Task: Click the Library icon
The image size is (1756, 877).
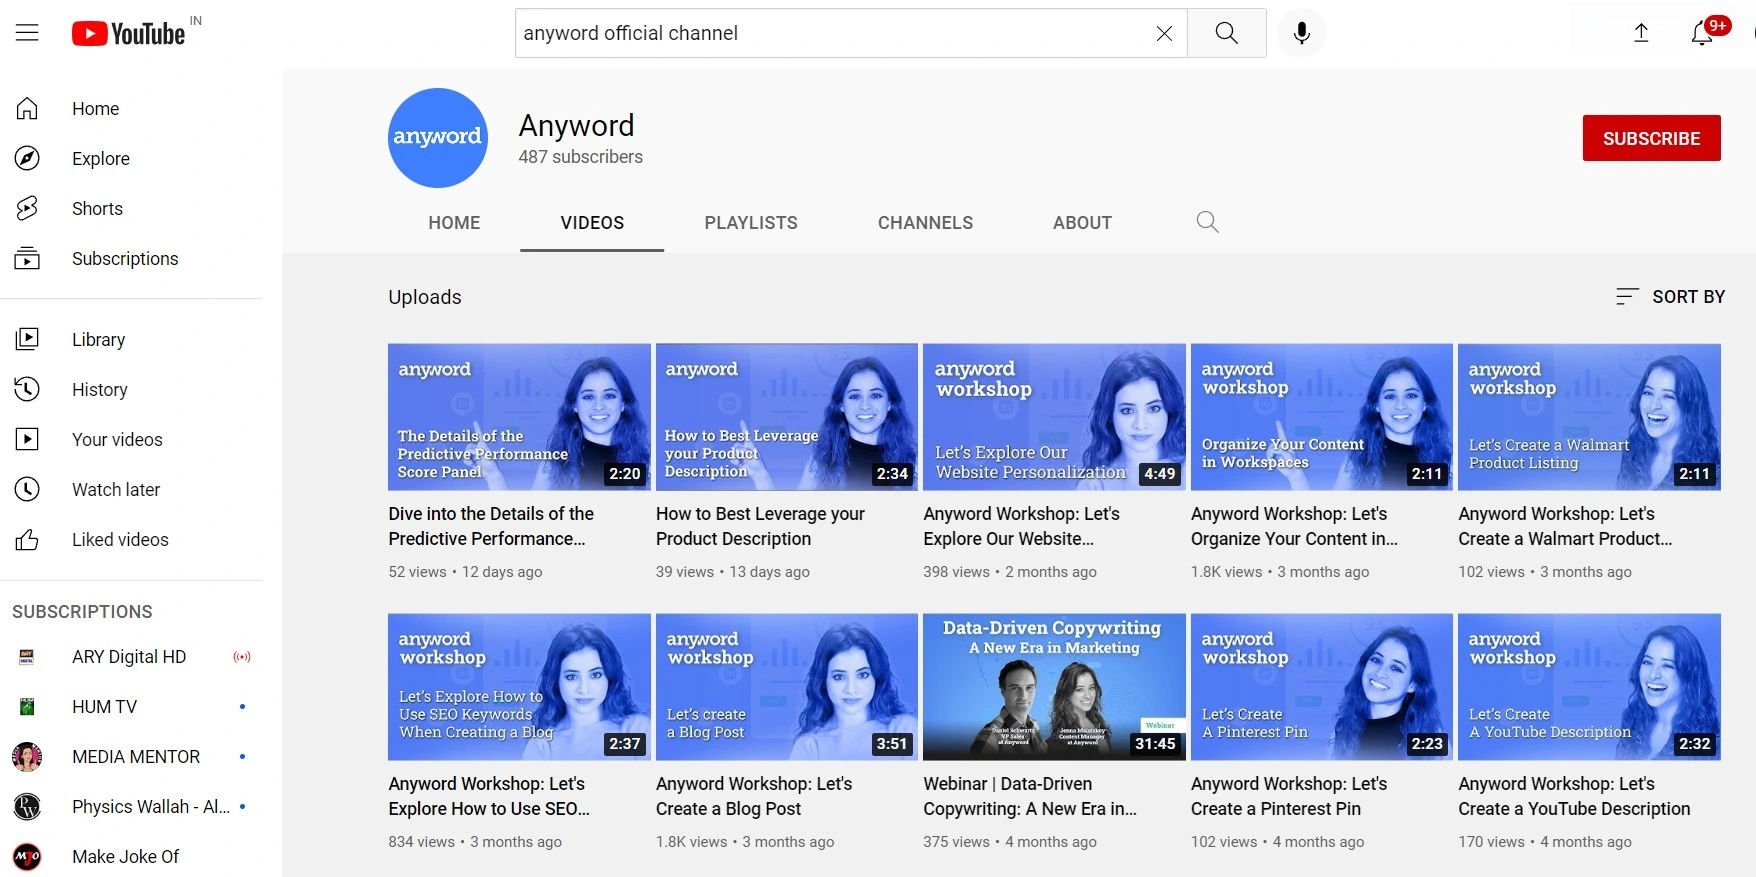Action: click(27, 339)
